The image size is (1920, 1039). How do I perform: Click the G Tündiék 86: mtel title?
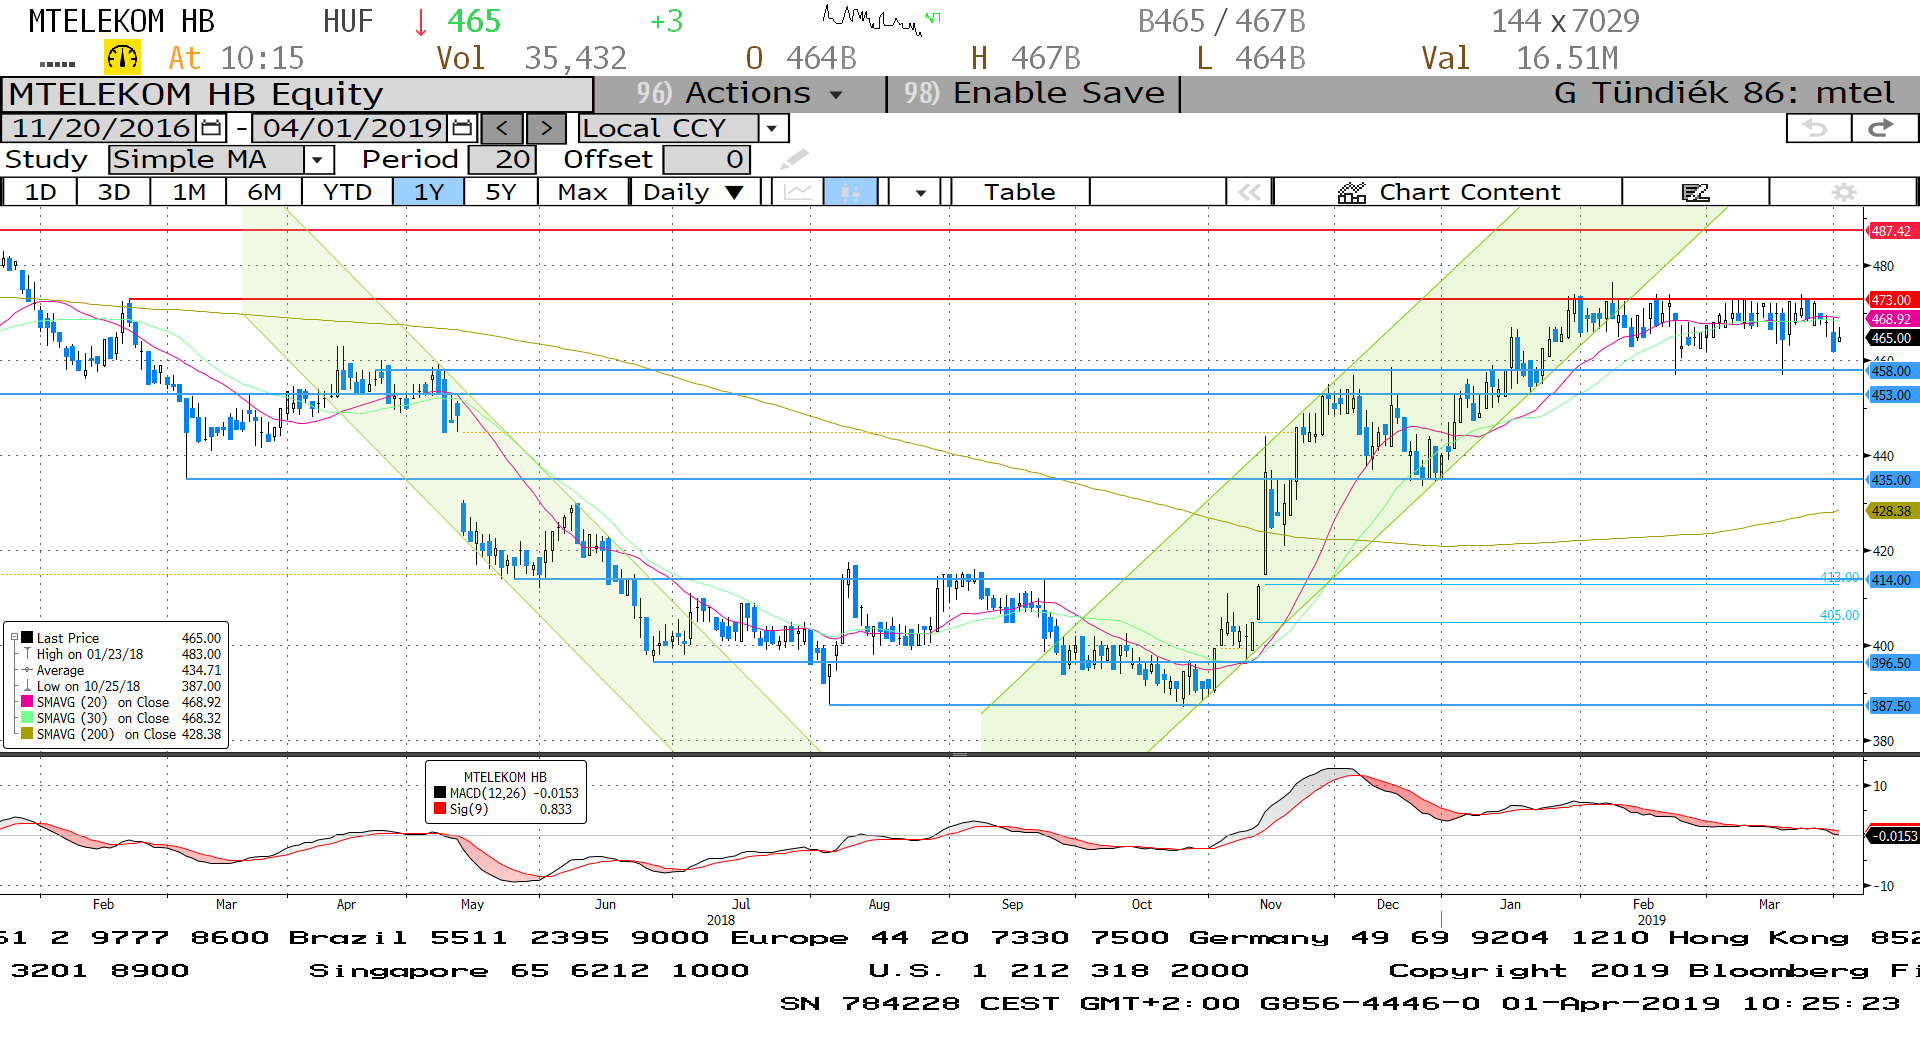1724,93
